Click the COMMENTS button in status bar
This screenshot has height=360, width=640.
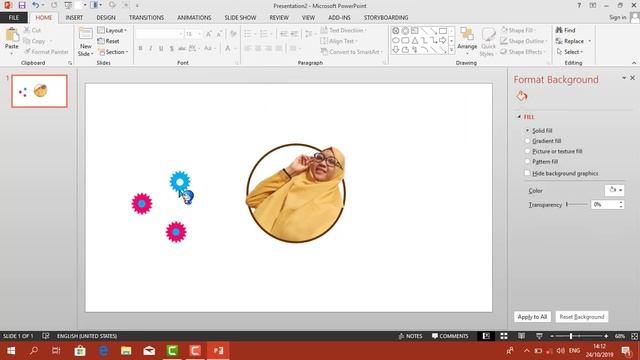point(450,336)
